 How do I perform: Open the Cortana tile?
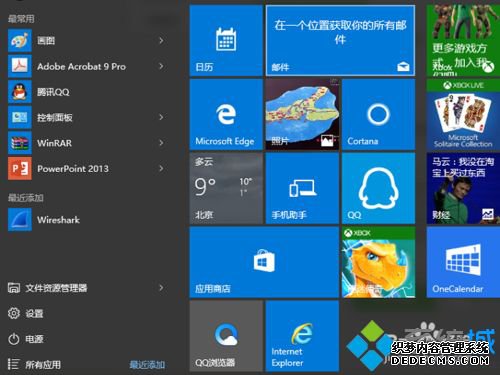pos(378,114)
